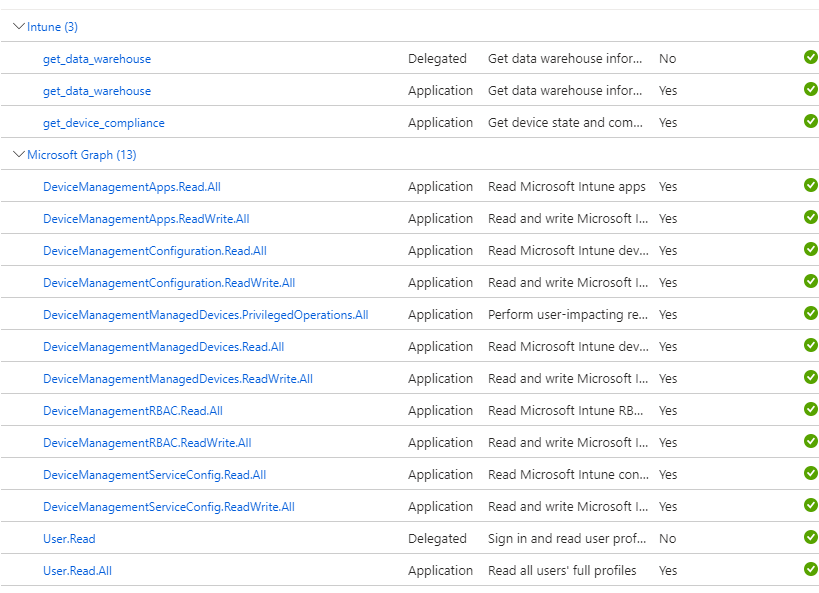The height and width of the screenshot is (593, 819).
Task: Click the truncated description for DeviceManagementServiceConfig.Read.All
Action: (561, 474)
